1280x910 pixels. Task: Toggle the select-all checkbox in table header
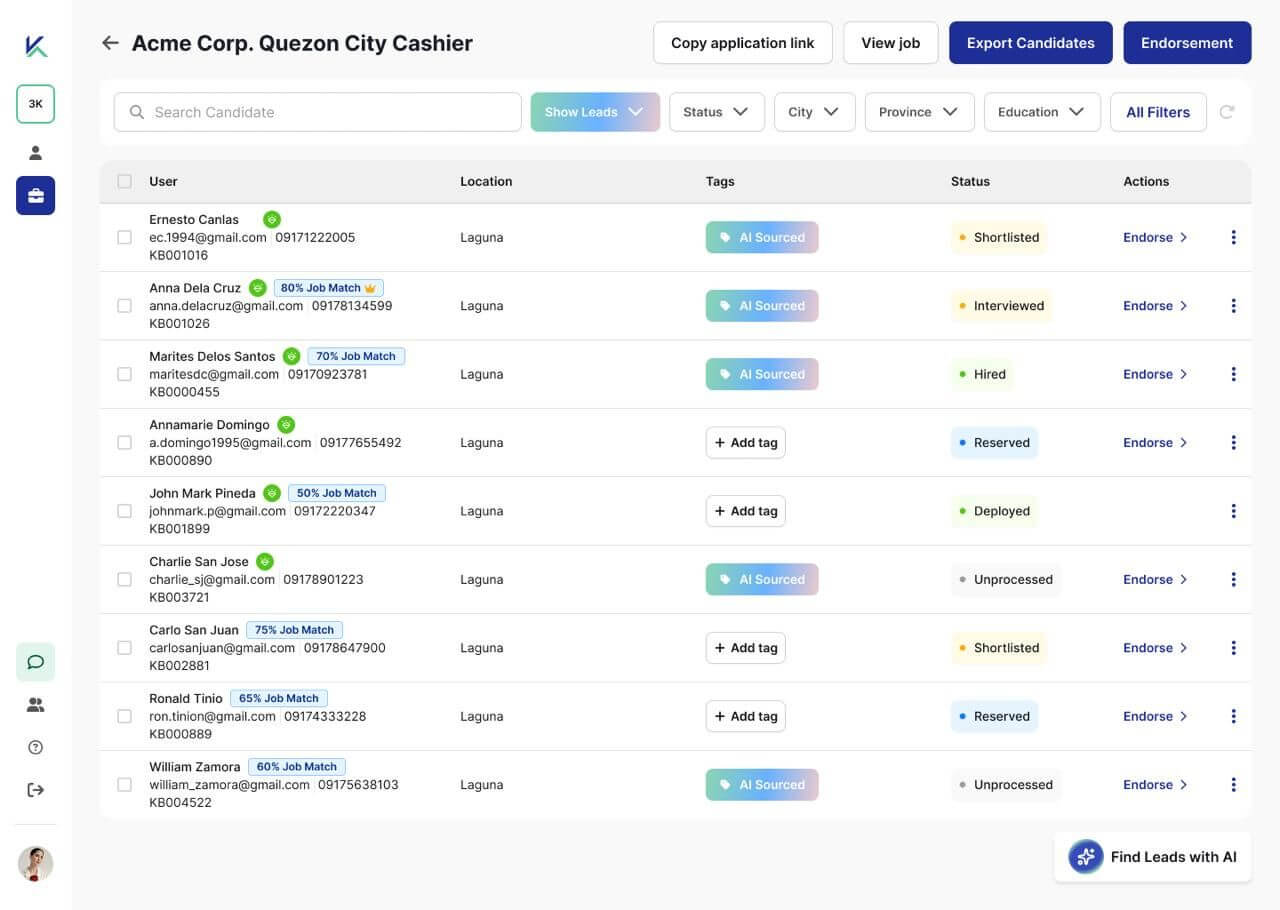(x=125, y=181)
